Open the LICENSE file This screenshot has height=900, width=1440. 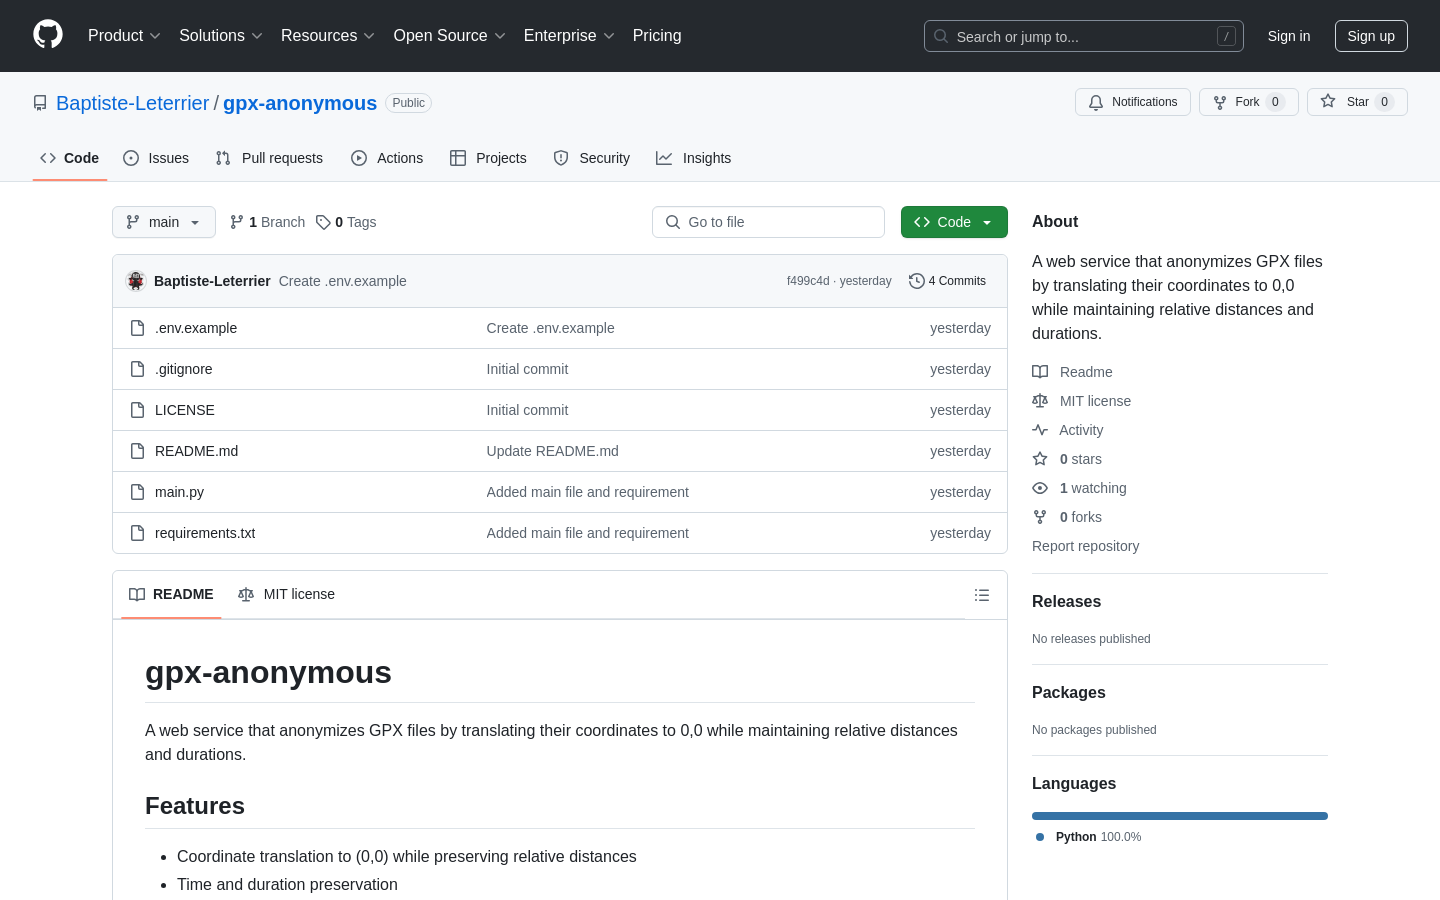coord(185,410)
